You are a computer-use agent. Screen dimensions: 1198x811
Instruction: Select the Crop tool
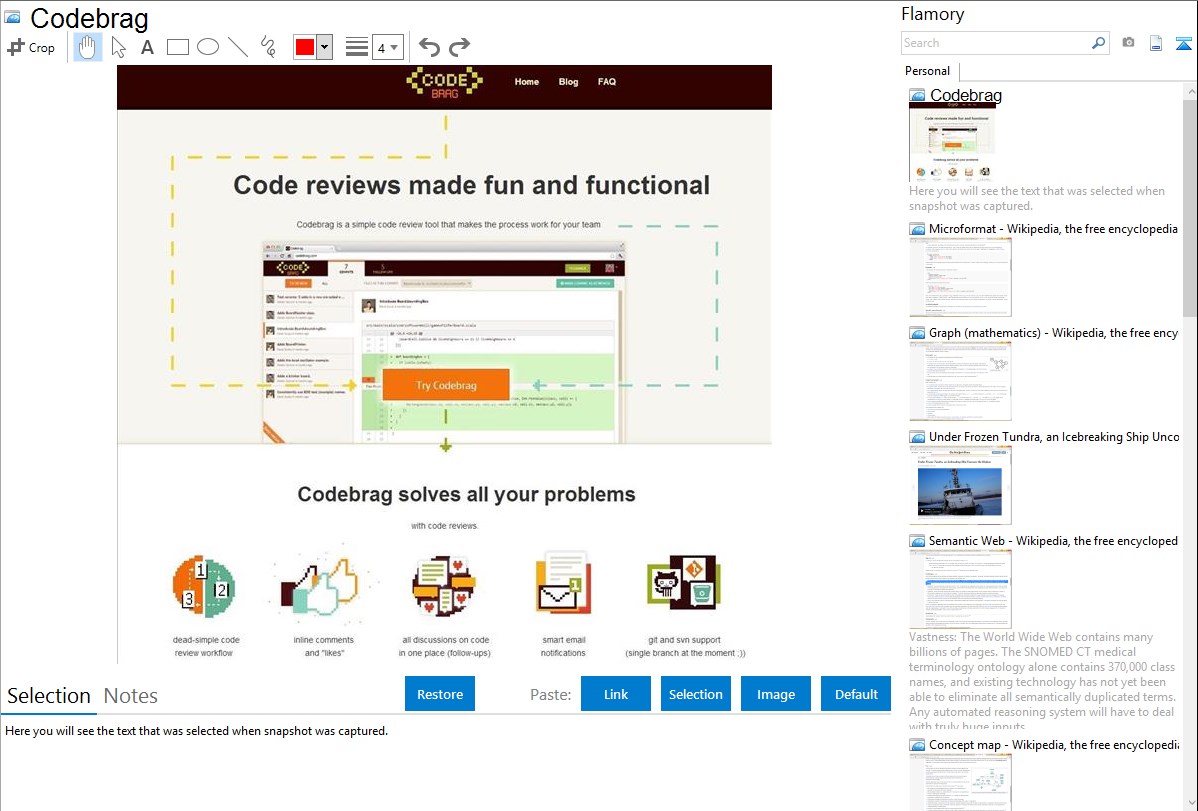[x=31, y=47]
